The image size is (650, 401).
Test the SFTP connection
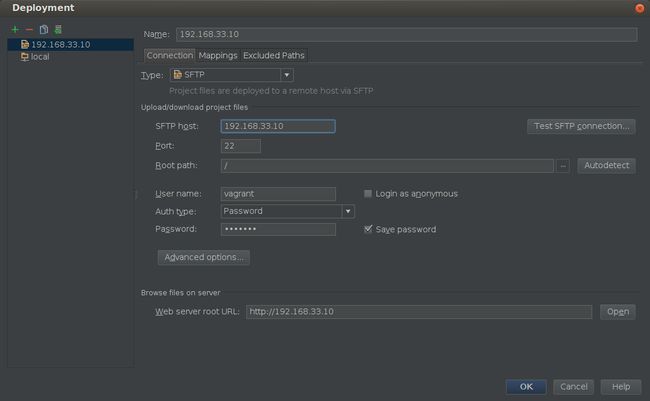(581, 126)
